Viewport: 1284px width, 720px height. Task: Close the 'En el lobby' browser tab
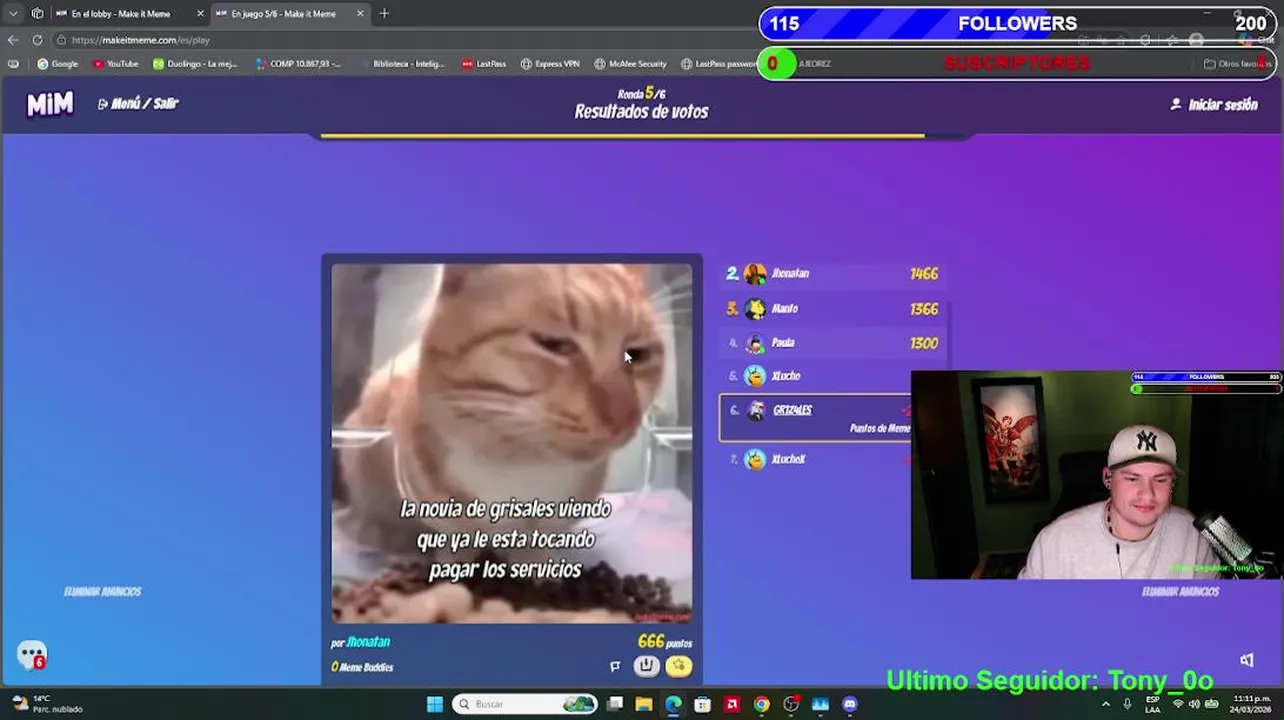pos(200,14)
